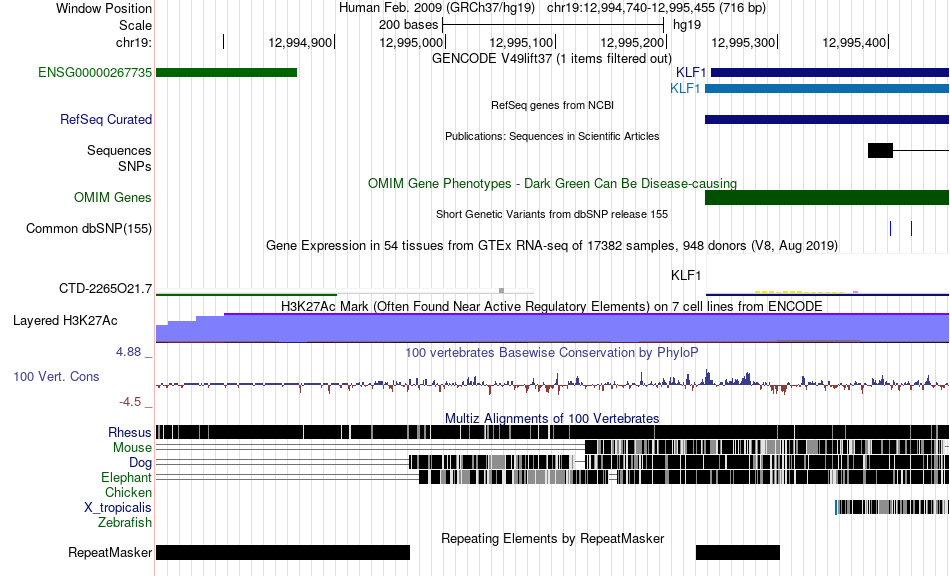The height and width of the screenshot is (576, 950).
Task: Open Repeating Elements by RepeatMasker title
Action: [552, 538]
